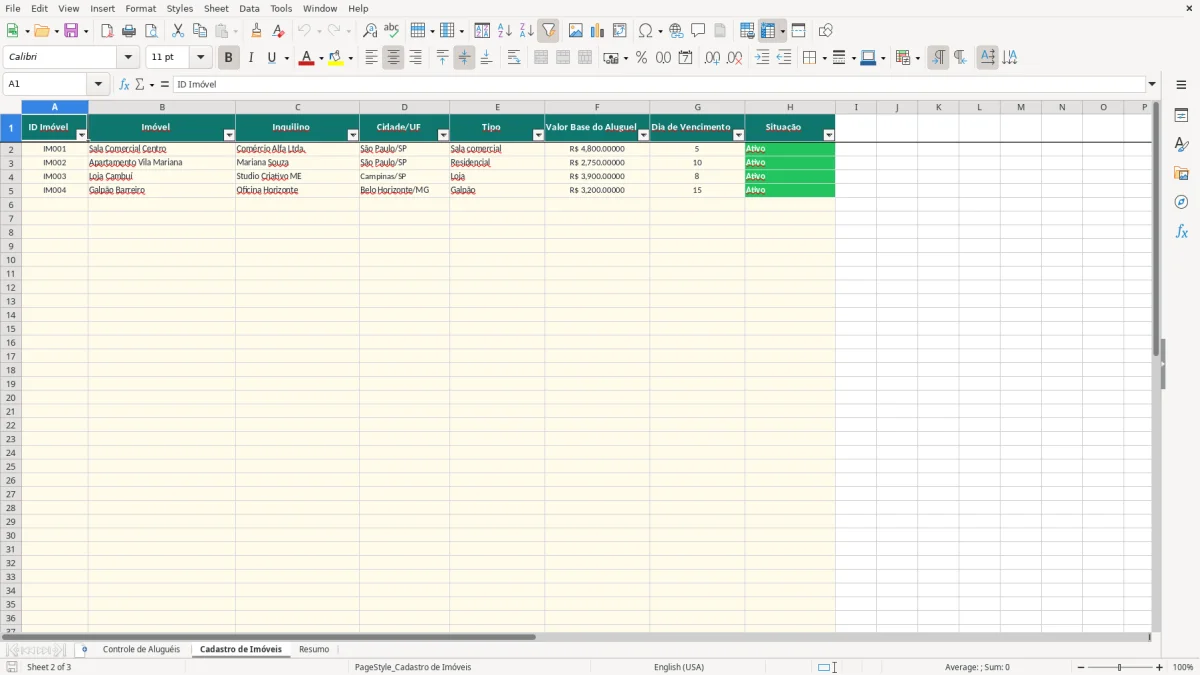Screen dimensions: 1200x675
Task: Apply the red font color swatch
Action: 307,58
